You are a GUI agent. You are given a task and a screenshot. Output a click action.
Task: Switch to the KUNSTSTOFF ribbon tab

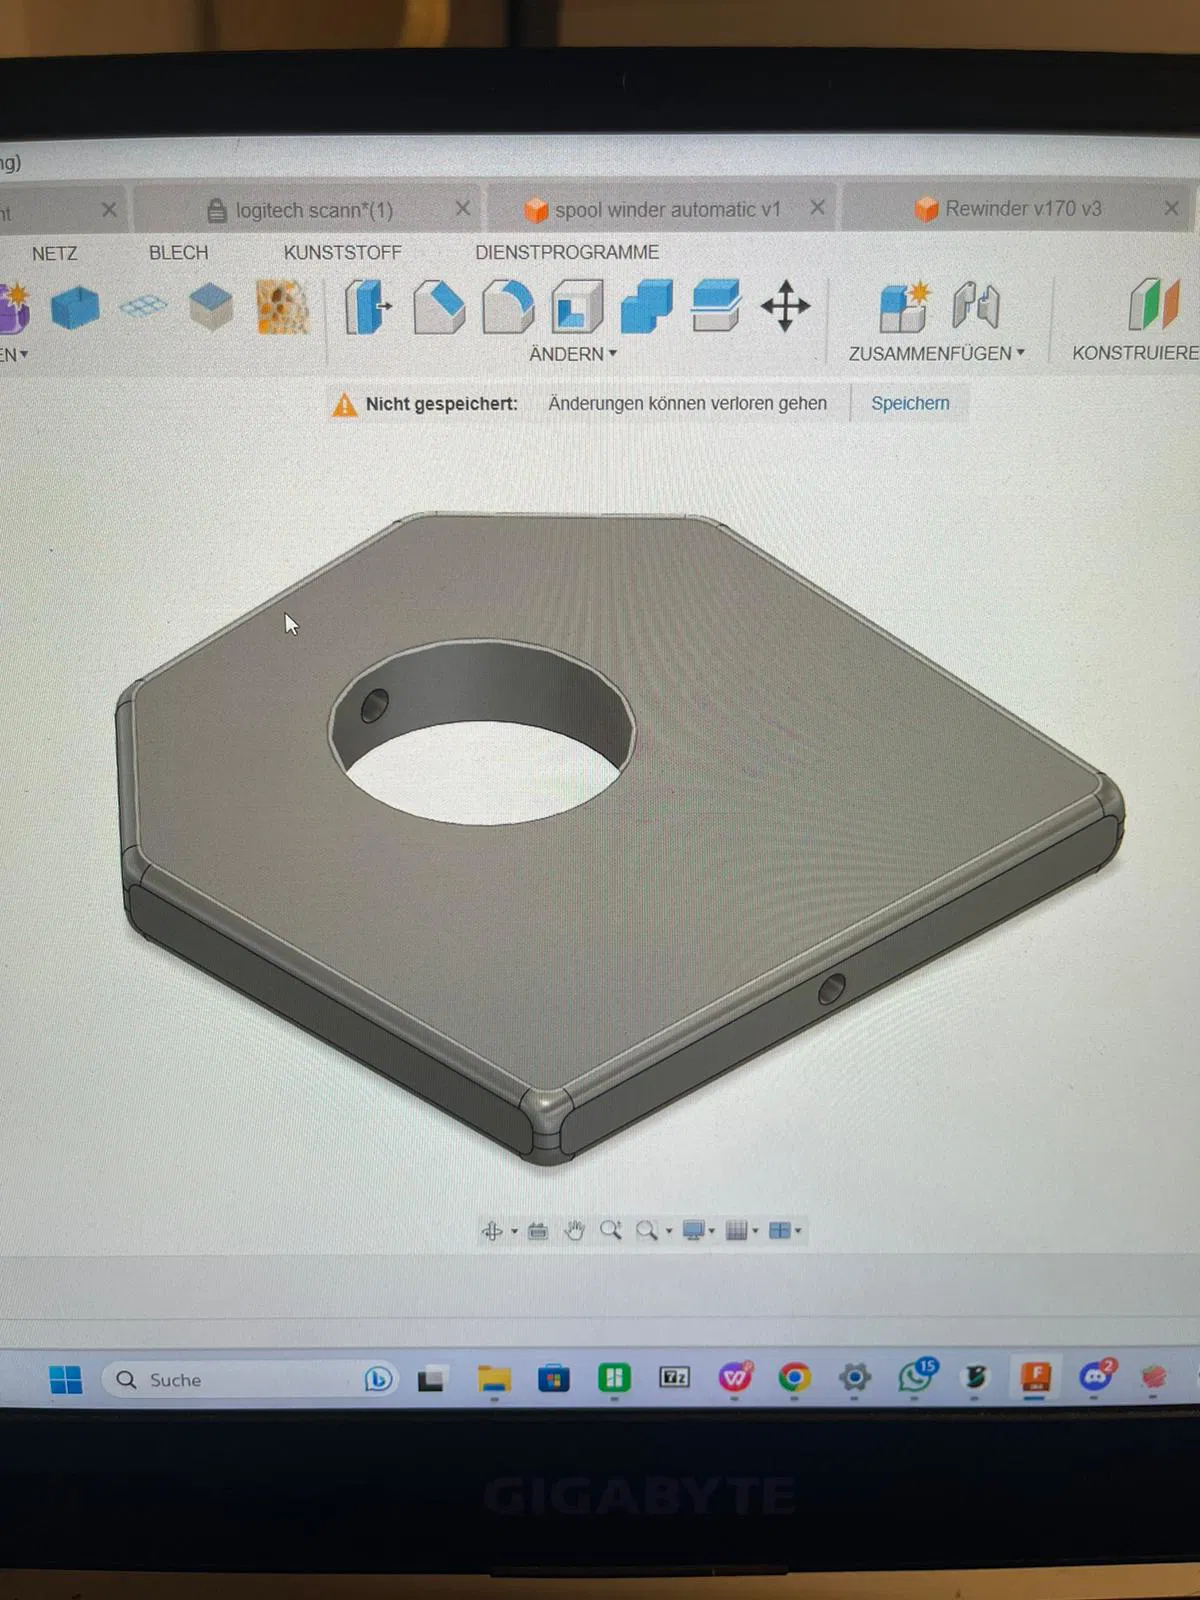342,253
